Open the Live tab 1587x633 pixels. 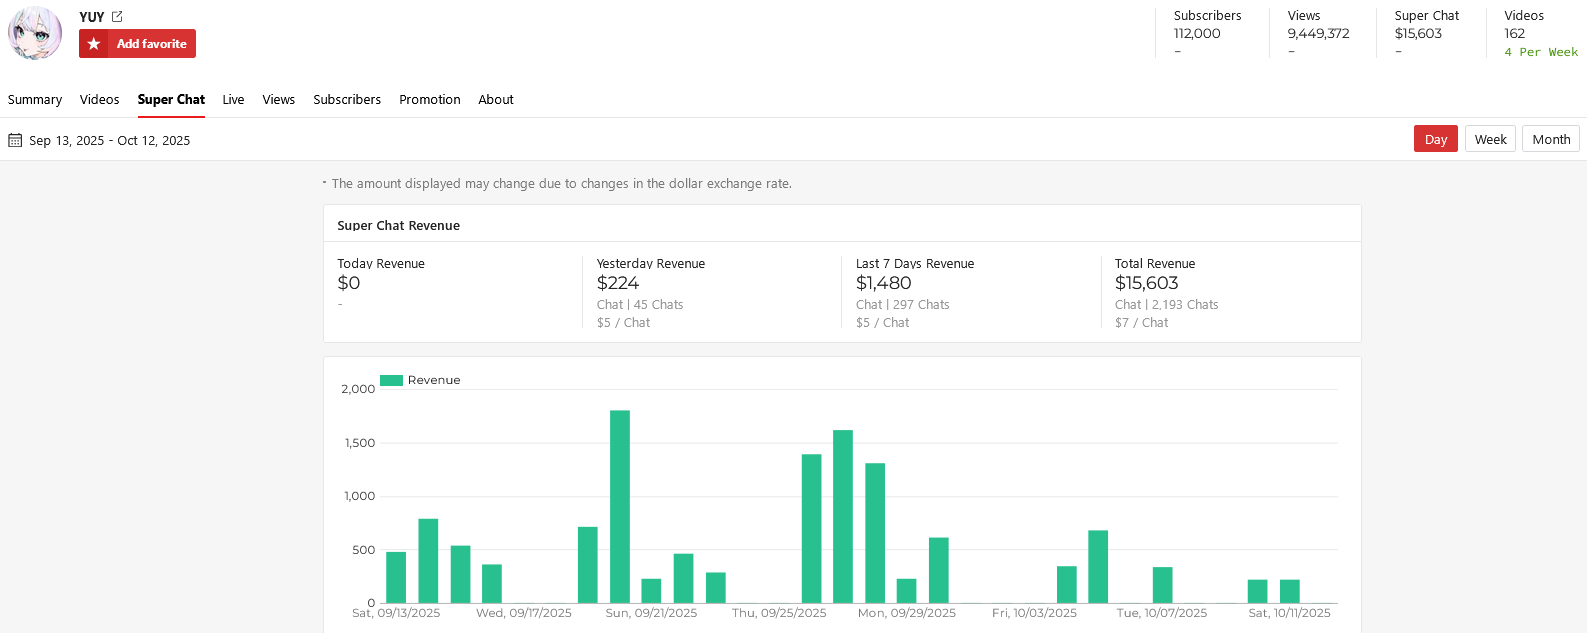click(x=233, y=100)
